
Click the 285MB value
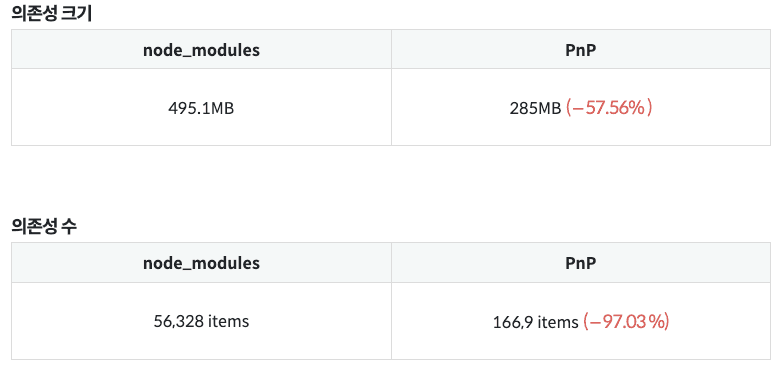pos(535,108)
